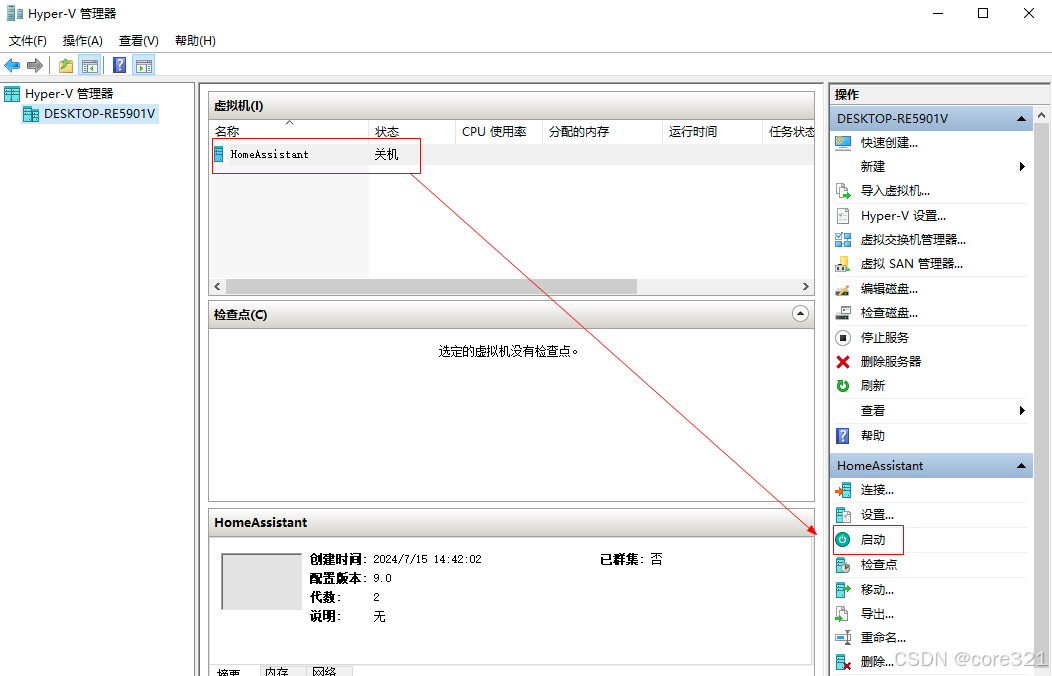The image size is (1052, 676).
Task: Sort by the 分配的内存 column header
Action: point(602,131)
